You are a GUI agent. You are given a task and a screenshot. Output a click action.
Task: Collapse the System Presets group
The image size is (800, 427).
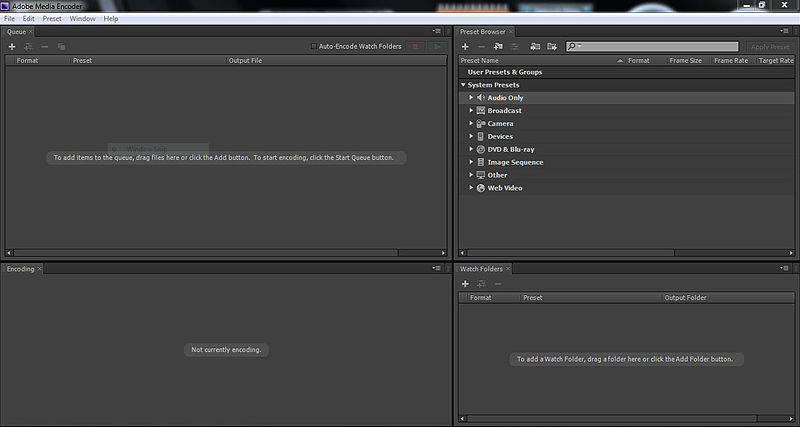click(x=463, y=85)
